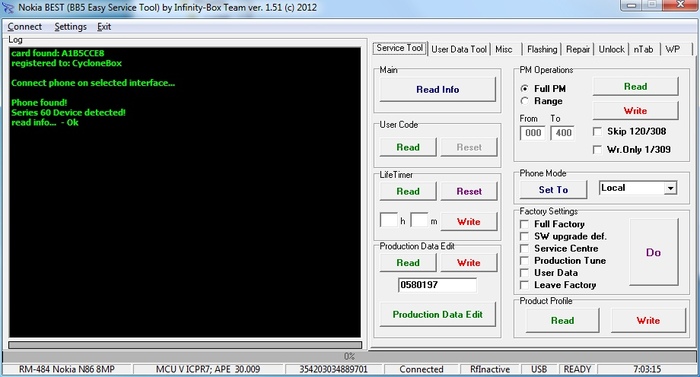Click the large Production Data Edit button
700x377 pixels.
pos(438,314)
